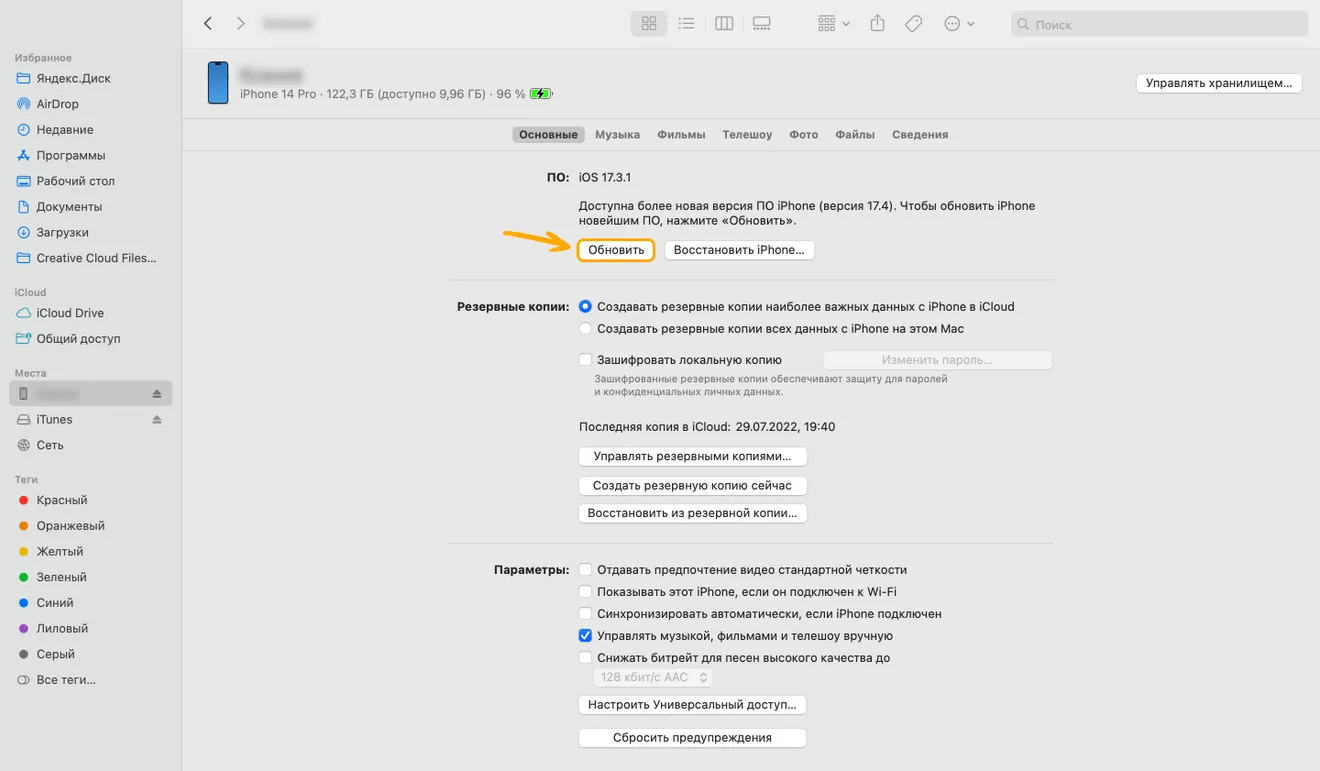The image size is (1320, 771).
Task: Click the iPhone device icon
Action: tap(218, 83)
